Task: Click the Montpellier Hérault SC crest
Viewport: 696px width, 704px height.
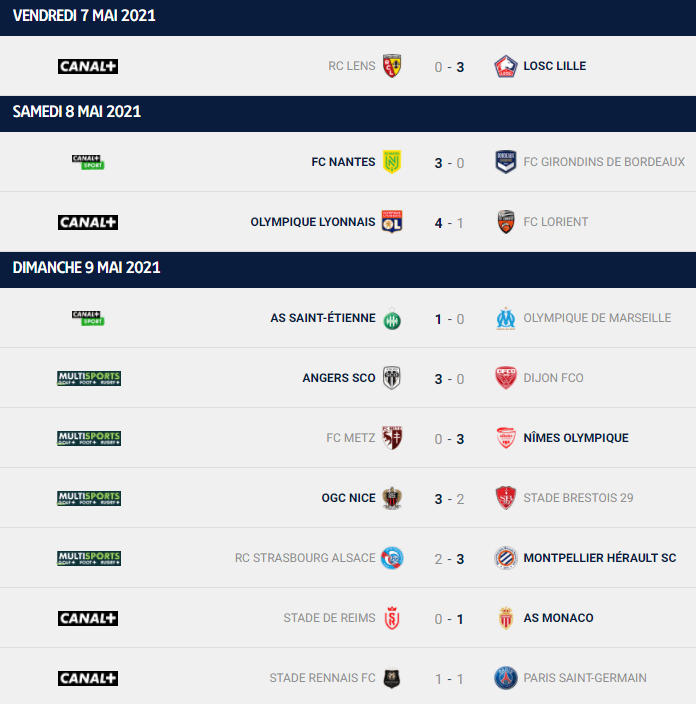Action: [x=506, y=558]
